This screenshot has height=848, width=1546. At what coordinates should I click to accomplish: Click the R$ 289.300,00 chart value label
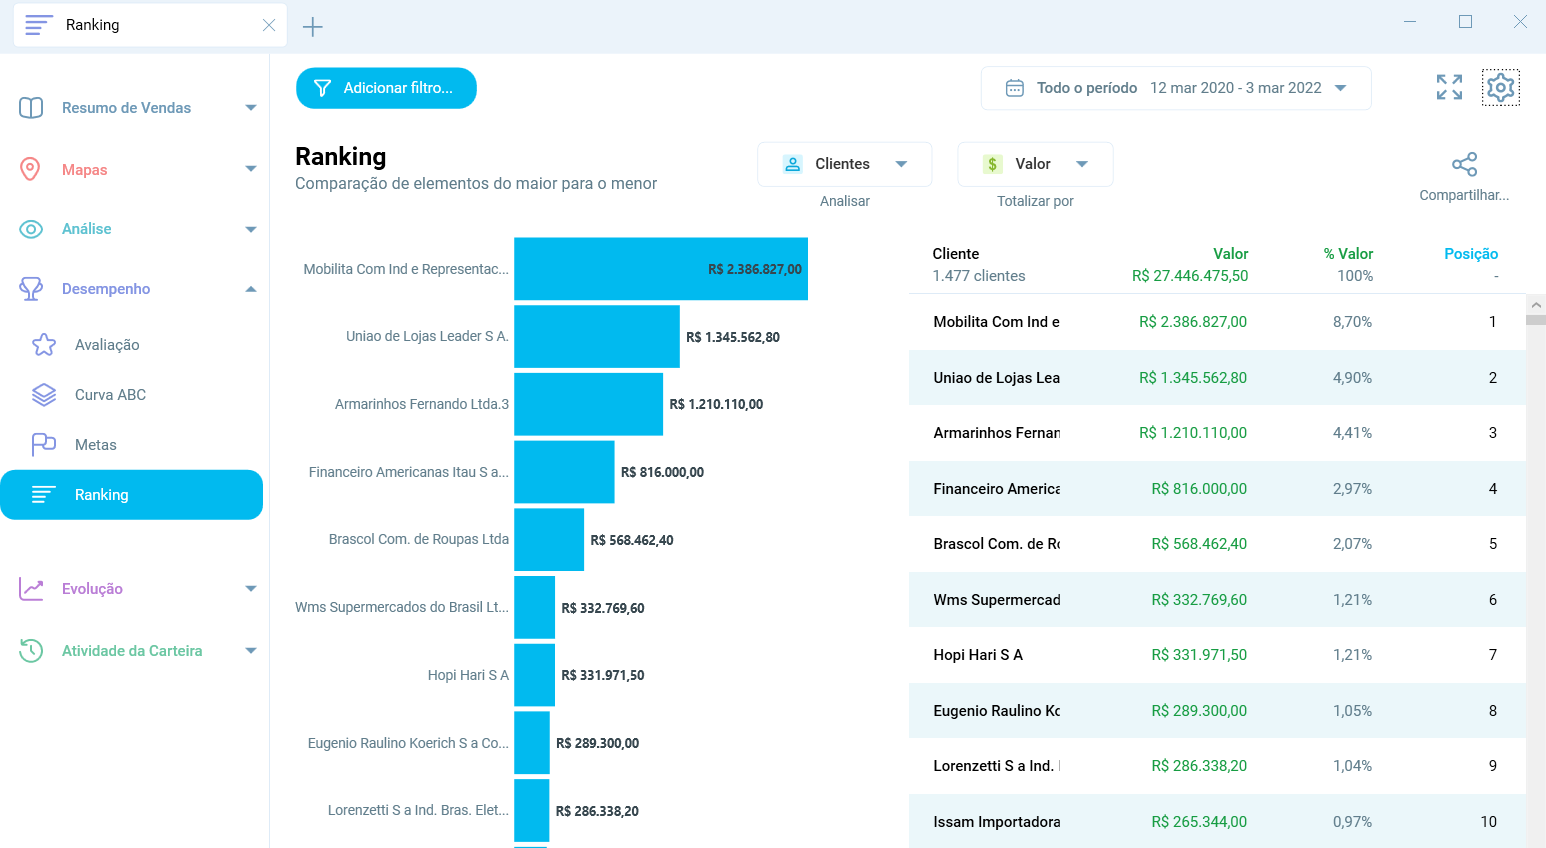[x=597, y=743]
